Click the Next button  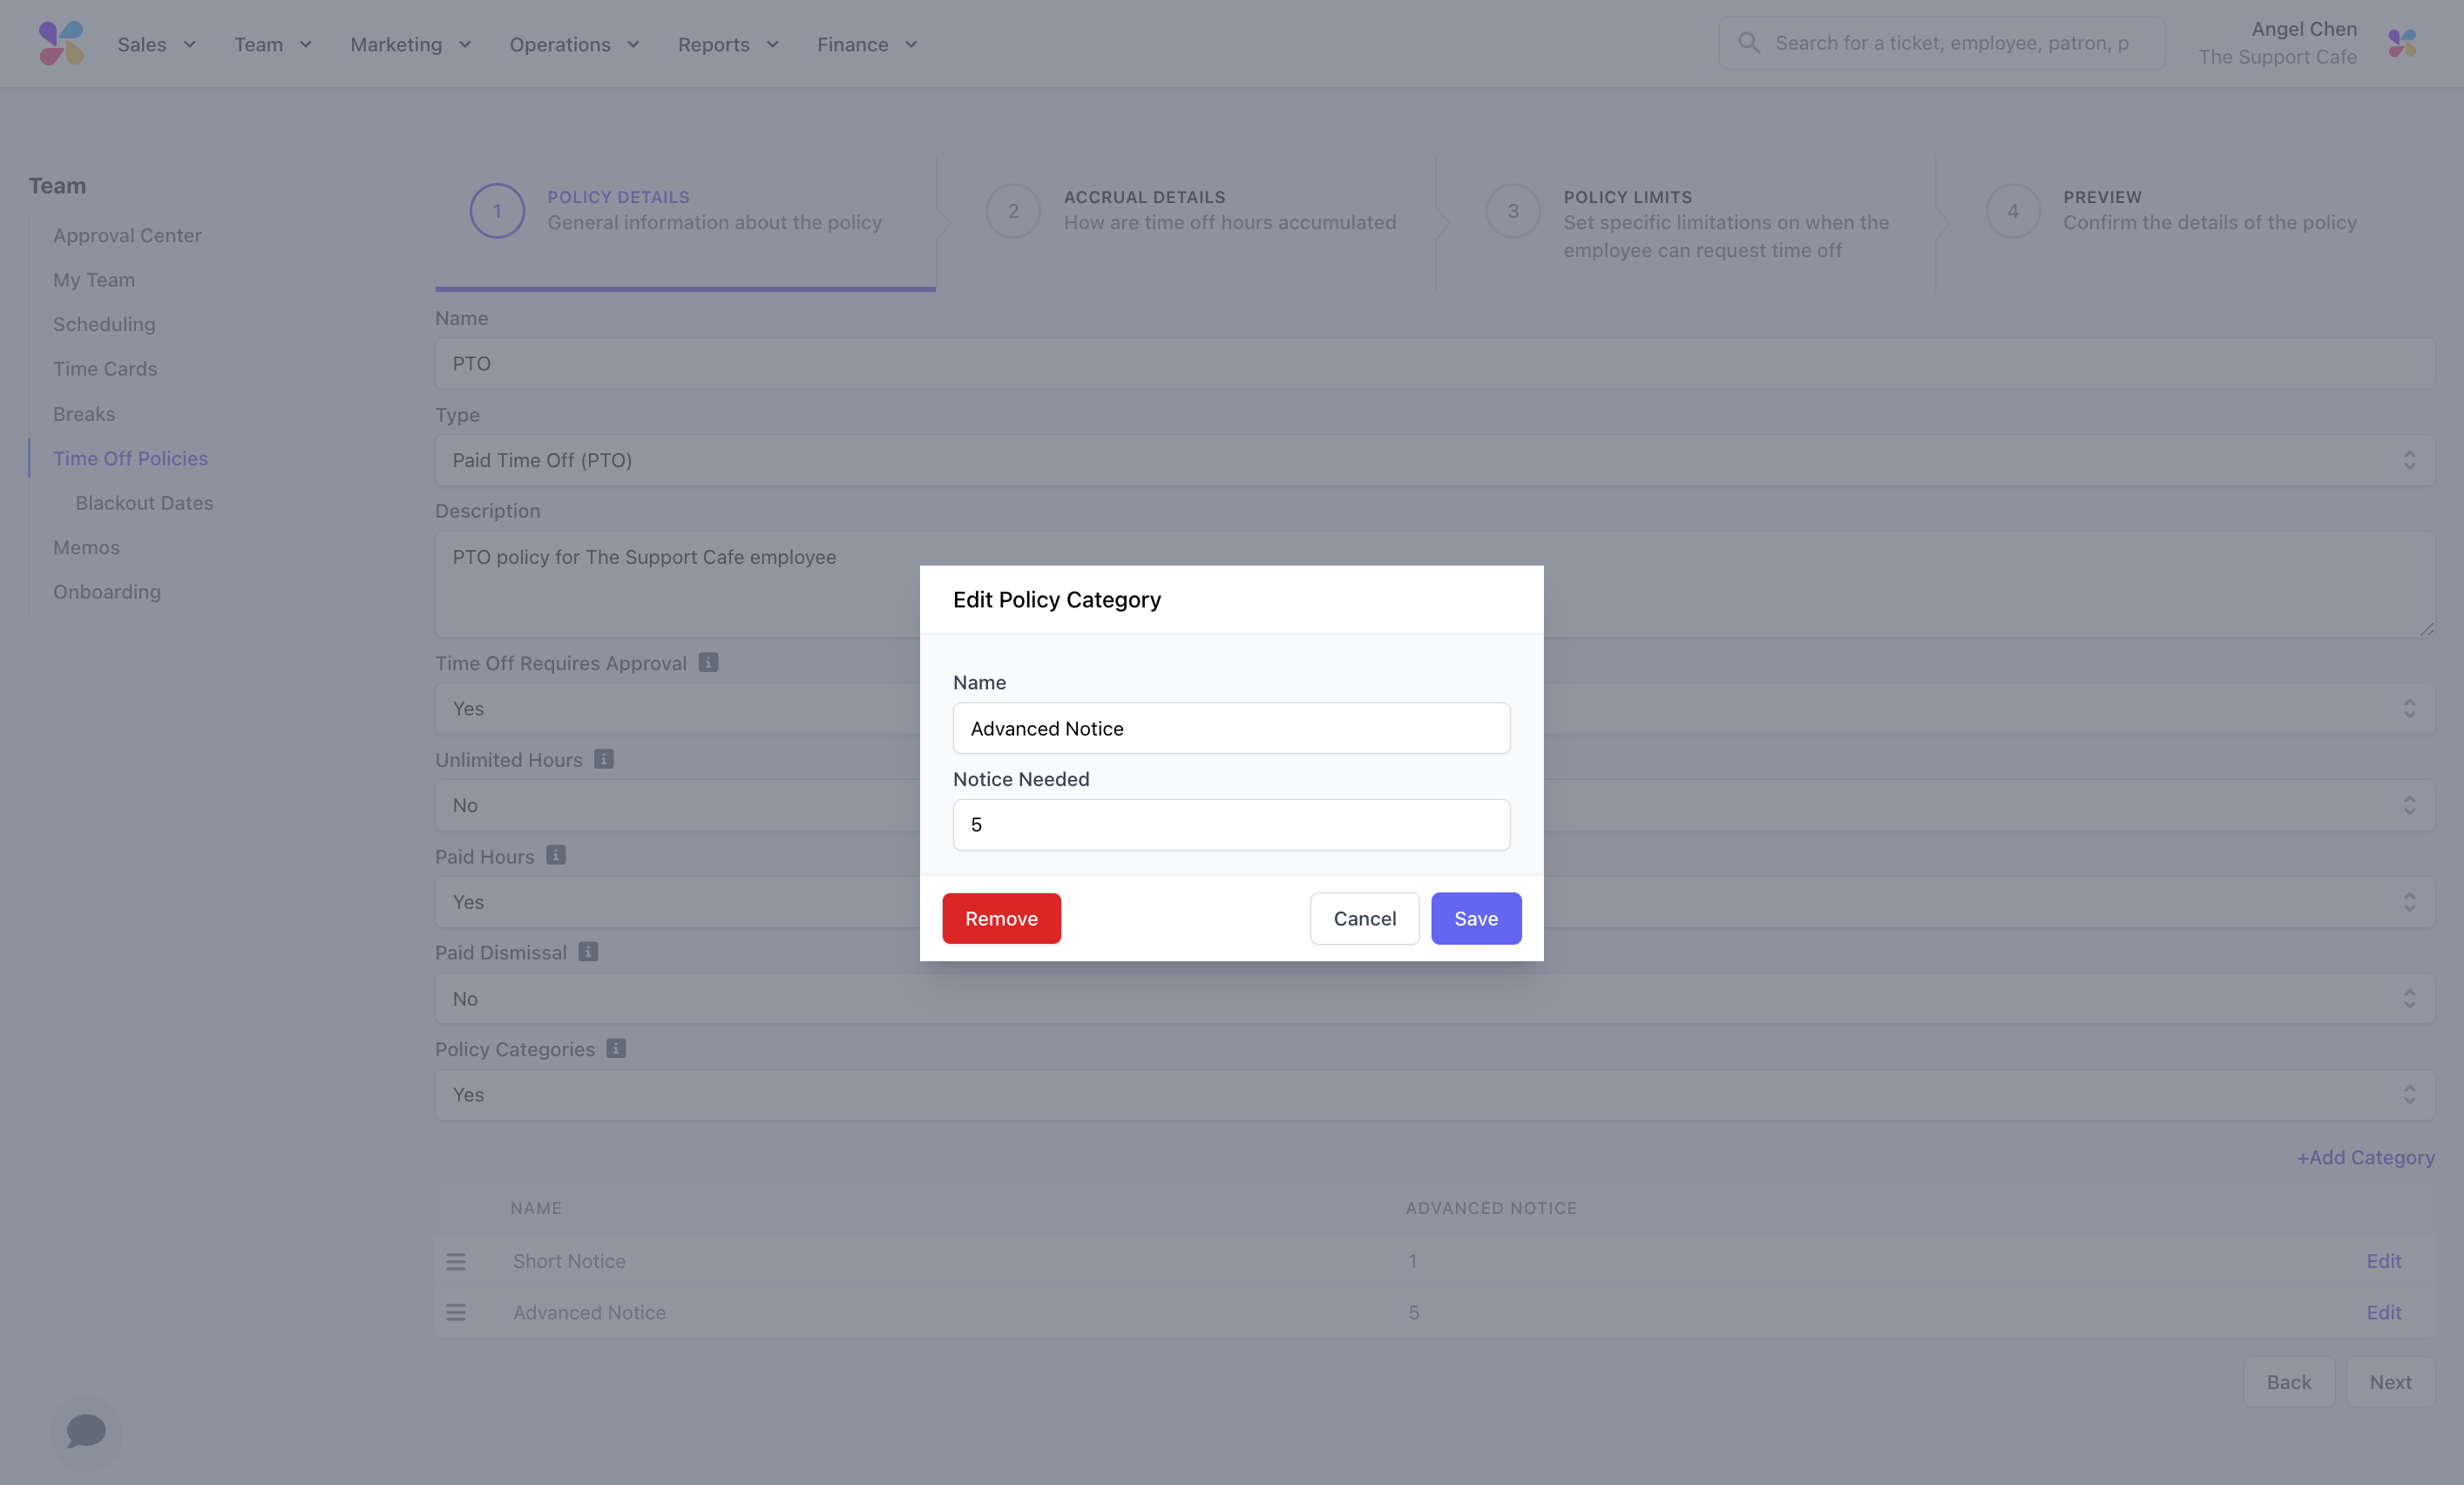click(2390, 1382)
